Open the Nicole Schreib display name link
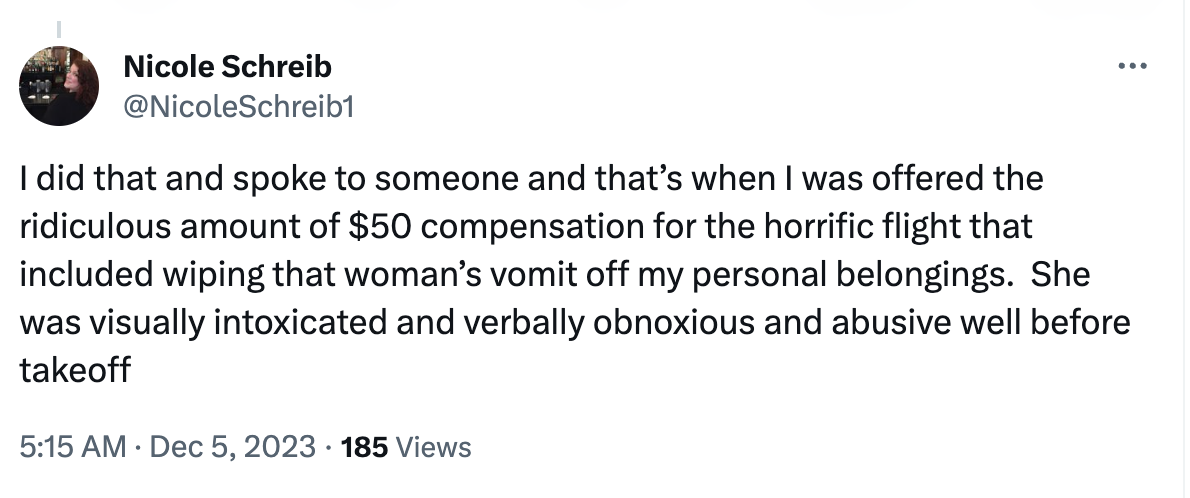 (x=226, y=68)
